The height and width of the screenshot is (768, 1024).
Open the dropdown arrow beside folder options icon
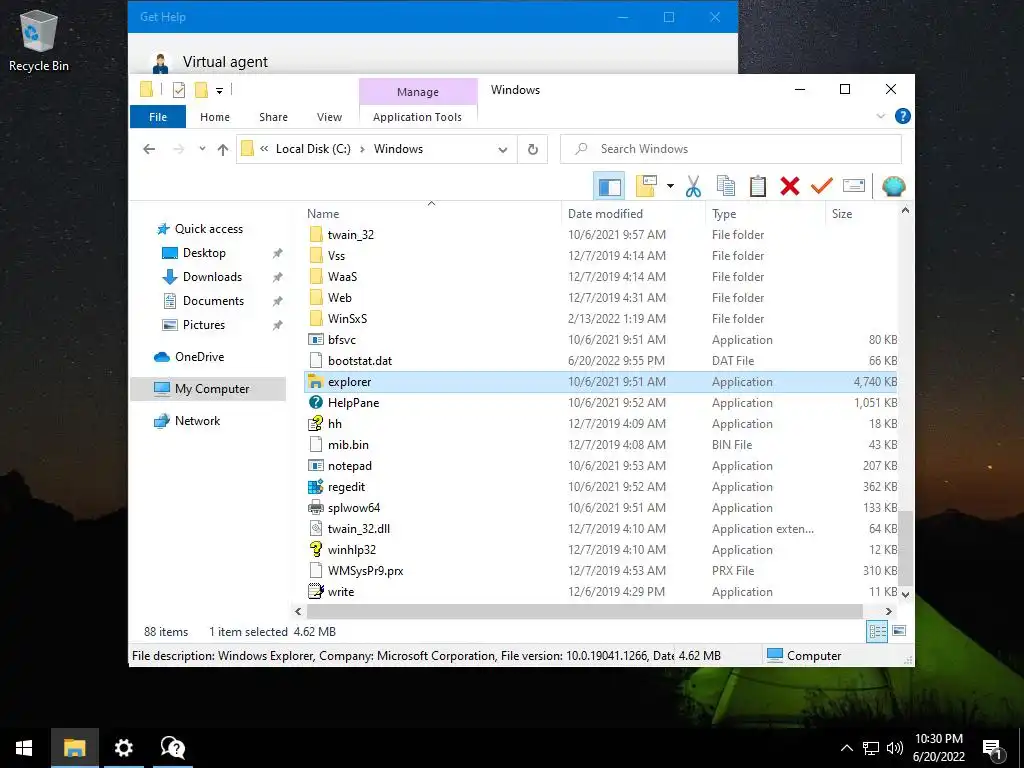tap(670, 187)
